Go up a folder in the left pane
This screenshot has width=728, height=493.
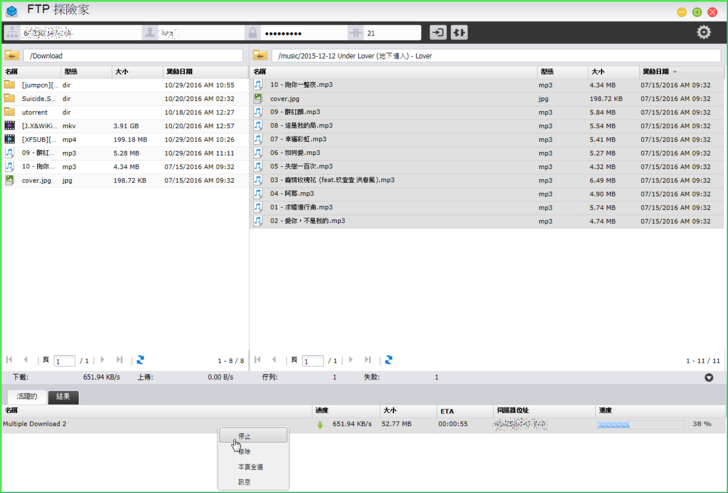click(x=12, y=56)
